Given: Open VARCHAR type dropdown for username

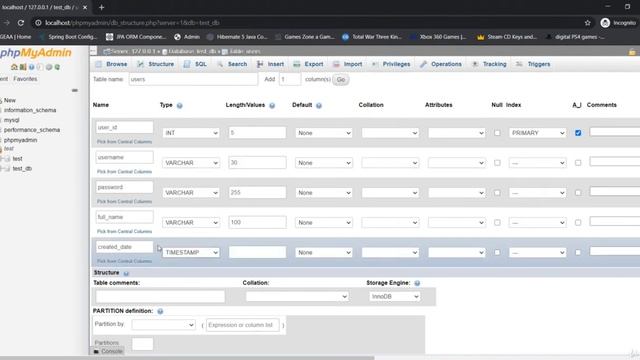Looking at the screenshot, I should [x=191, y=163].
